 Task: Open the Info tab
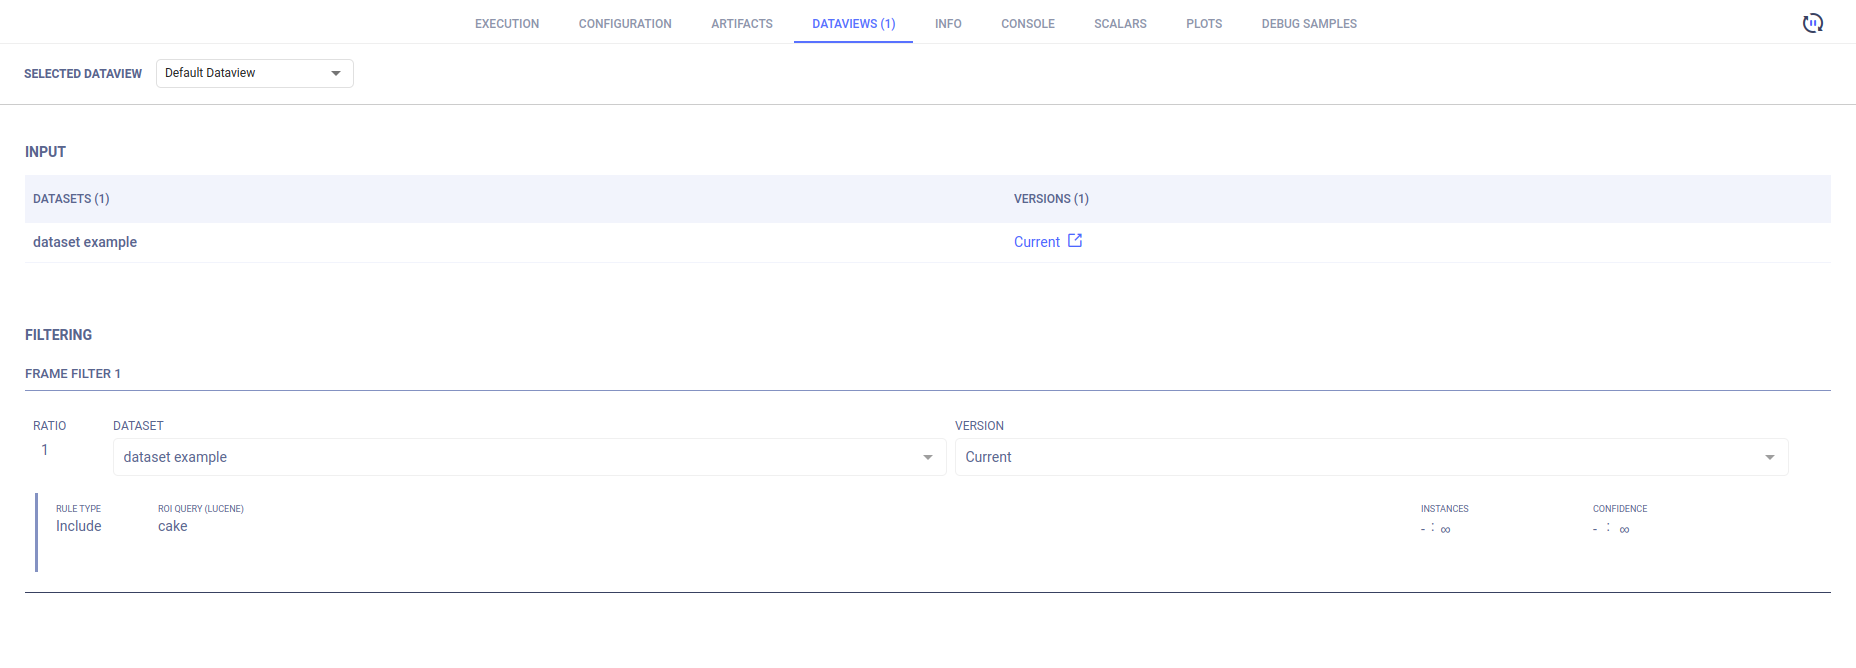pyautogui.click(x=948, y=24)
